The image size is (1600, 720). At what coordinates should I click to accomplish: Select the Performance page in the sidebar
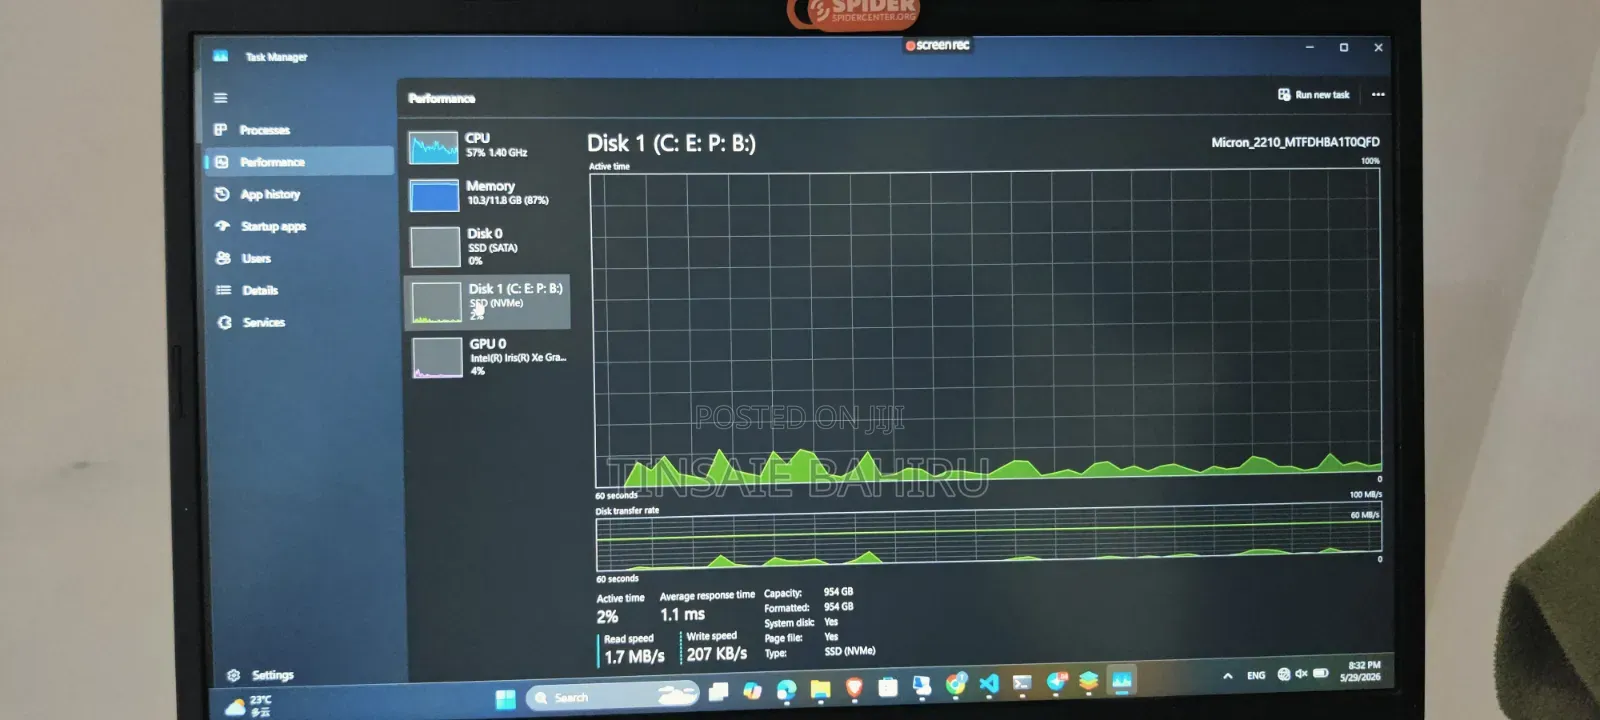pyautogui.click(x=299, y=161)
